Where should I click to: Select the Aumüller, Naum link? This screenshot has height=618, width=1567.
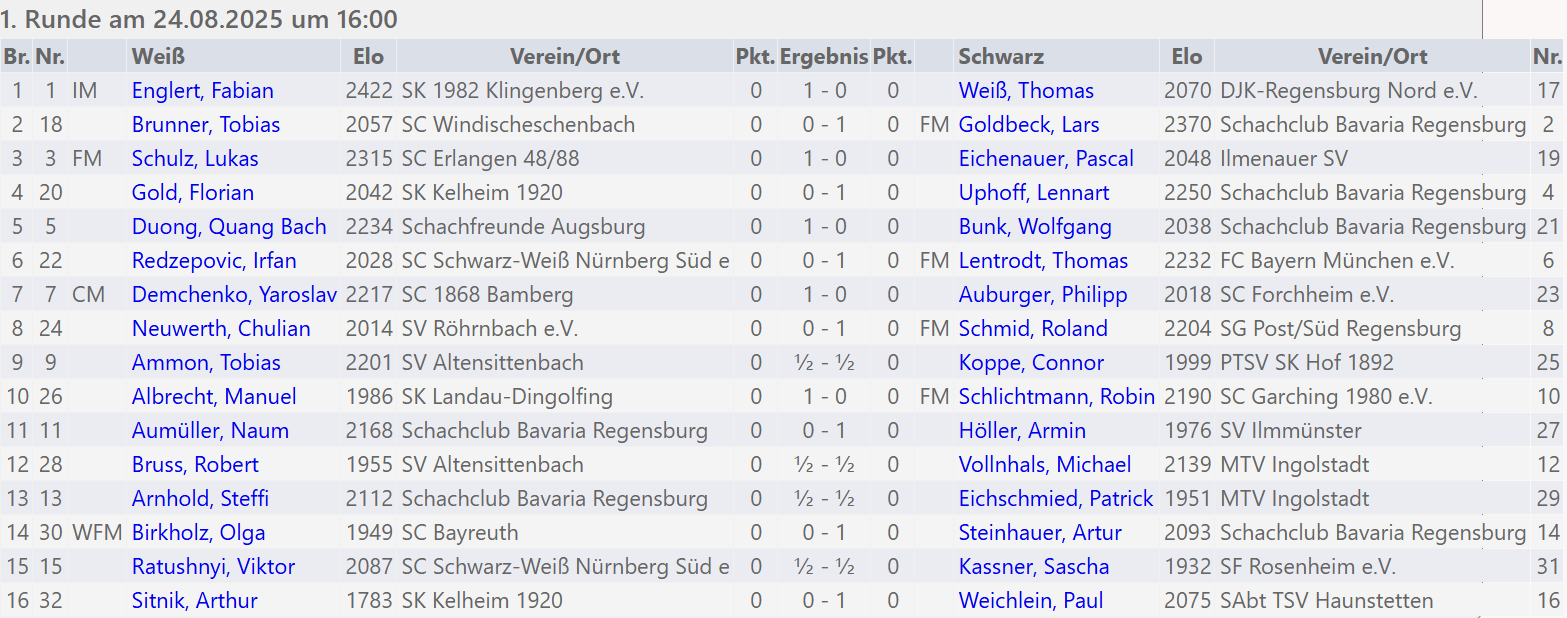210,431
